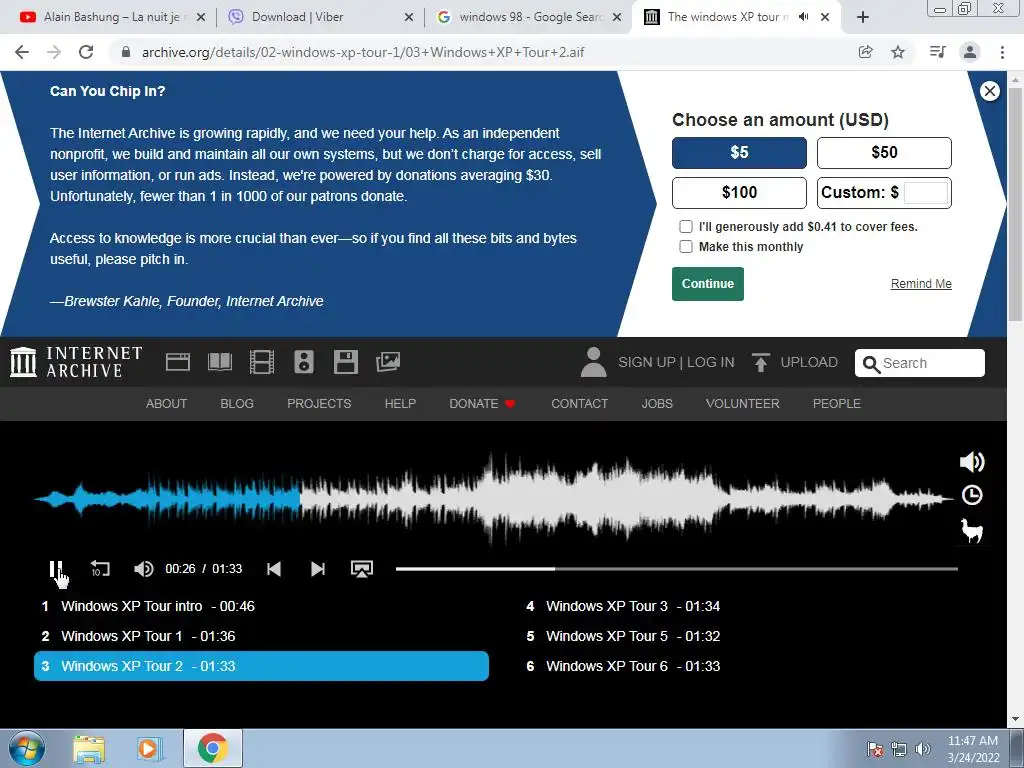Open the PEOPLE menu item

click(x=837, y=404)
